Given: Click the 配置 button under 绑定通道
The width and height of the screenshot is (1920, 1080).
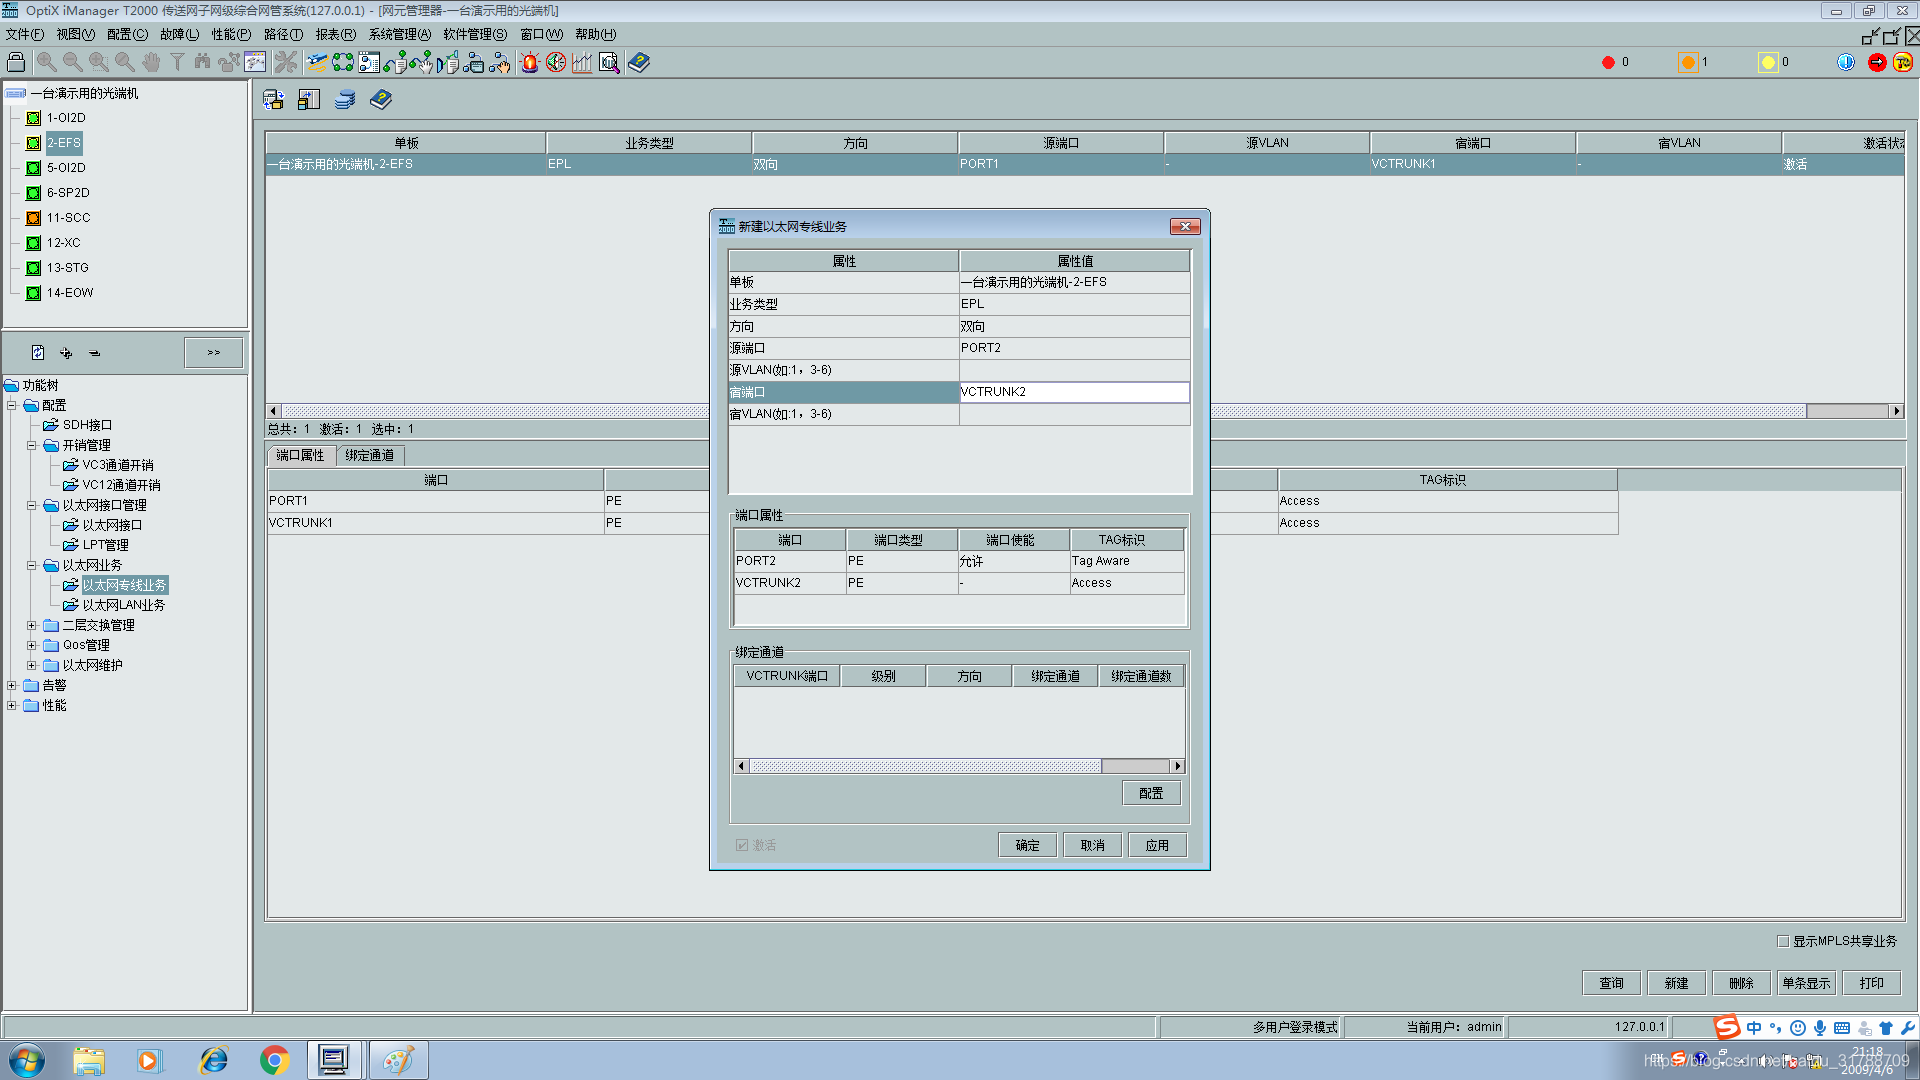Looking at the screenshot, I should click(1151, 793).
